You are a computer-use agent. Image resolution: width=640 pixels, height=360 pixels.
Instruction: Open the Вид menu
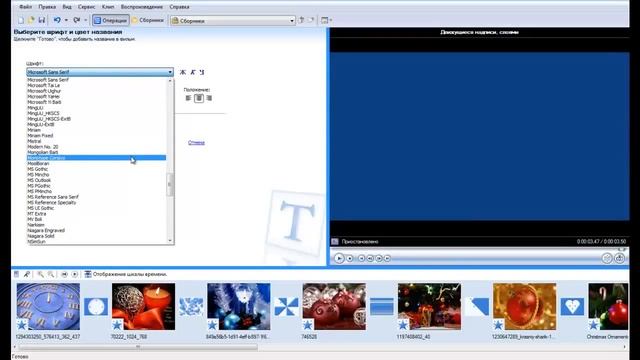[67, 7]
